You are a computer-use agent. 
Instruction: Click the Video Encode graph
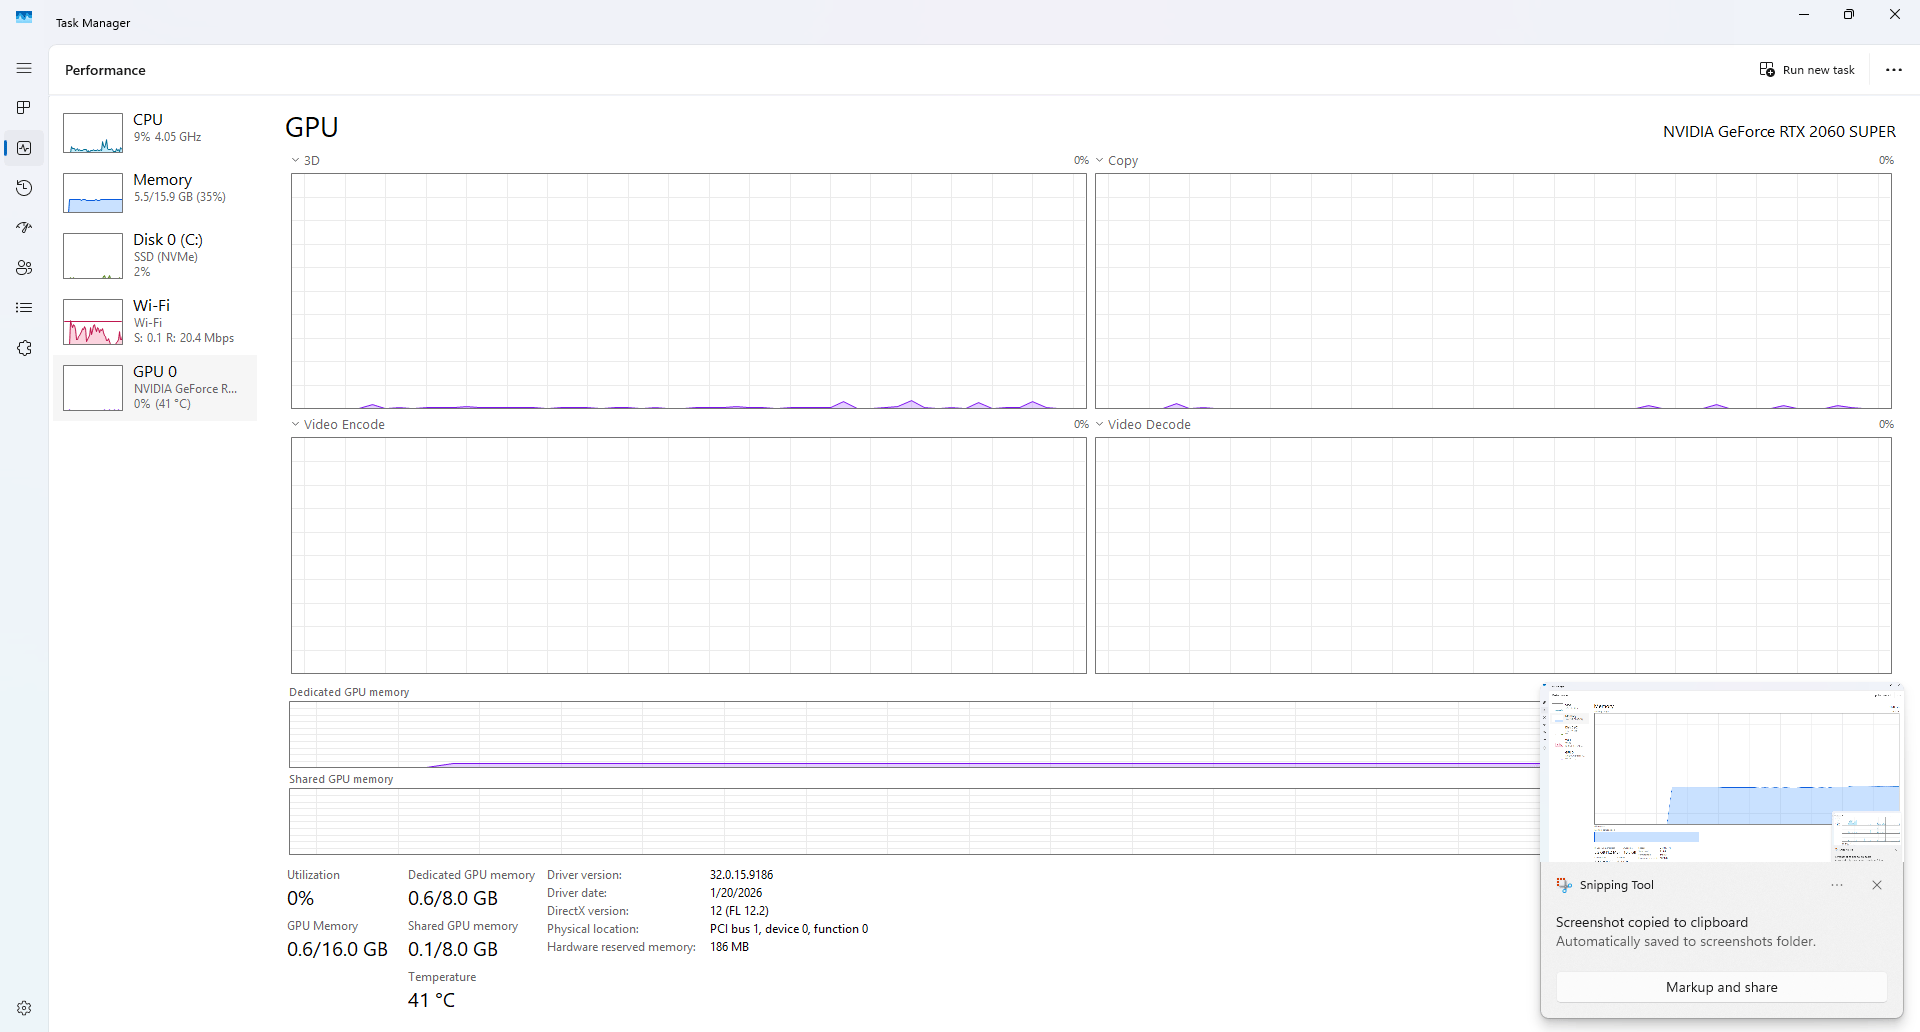click(x=689, y=555)
